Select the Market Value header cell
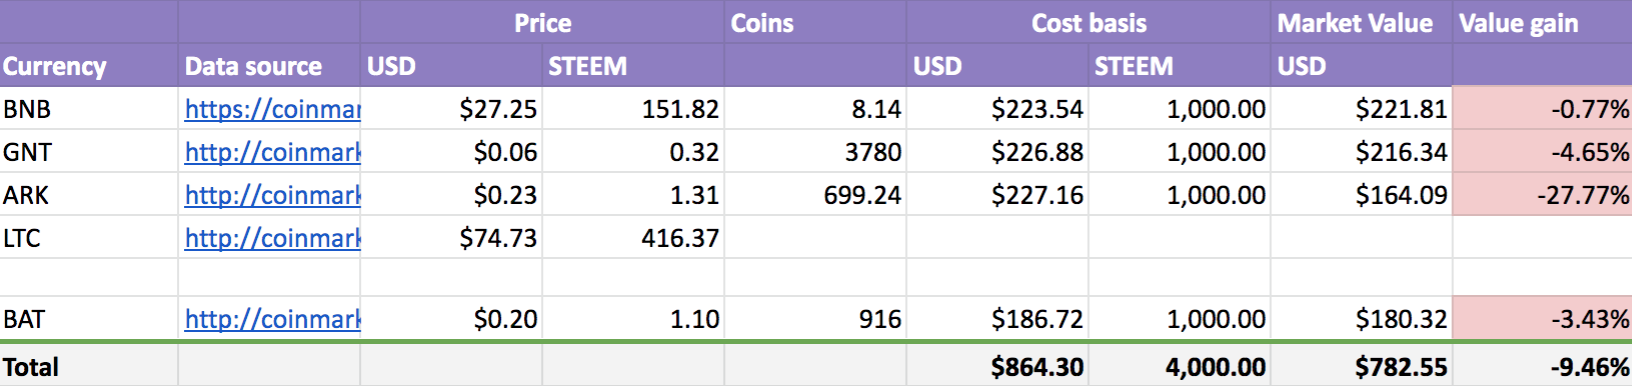This screenshot has height=386, width=1632. click(1361, 23)
